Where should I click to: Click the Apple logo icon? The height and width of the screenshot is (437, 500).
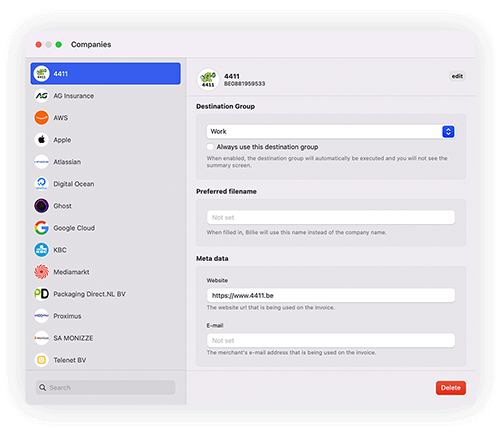click(41, 140)
